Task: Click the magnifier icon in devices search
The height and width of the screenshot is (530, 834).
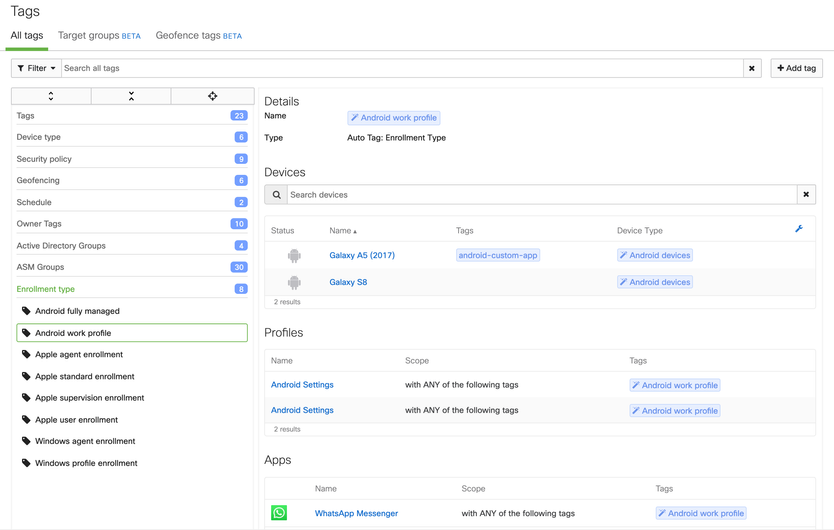Action: [277, 195]
